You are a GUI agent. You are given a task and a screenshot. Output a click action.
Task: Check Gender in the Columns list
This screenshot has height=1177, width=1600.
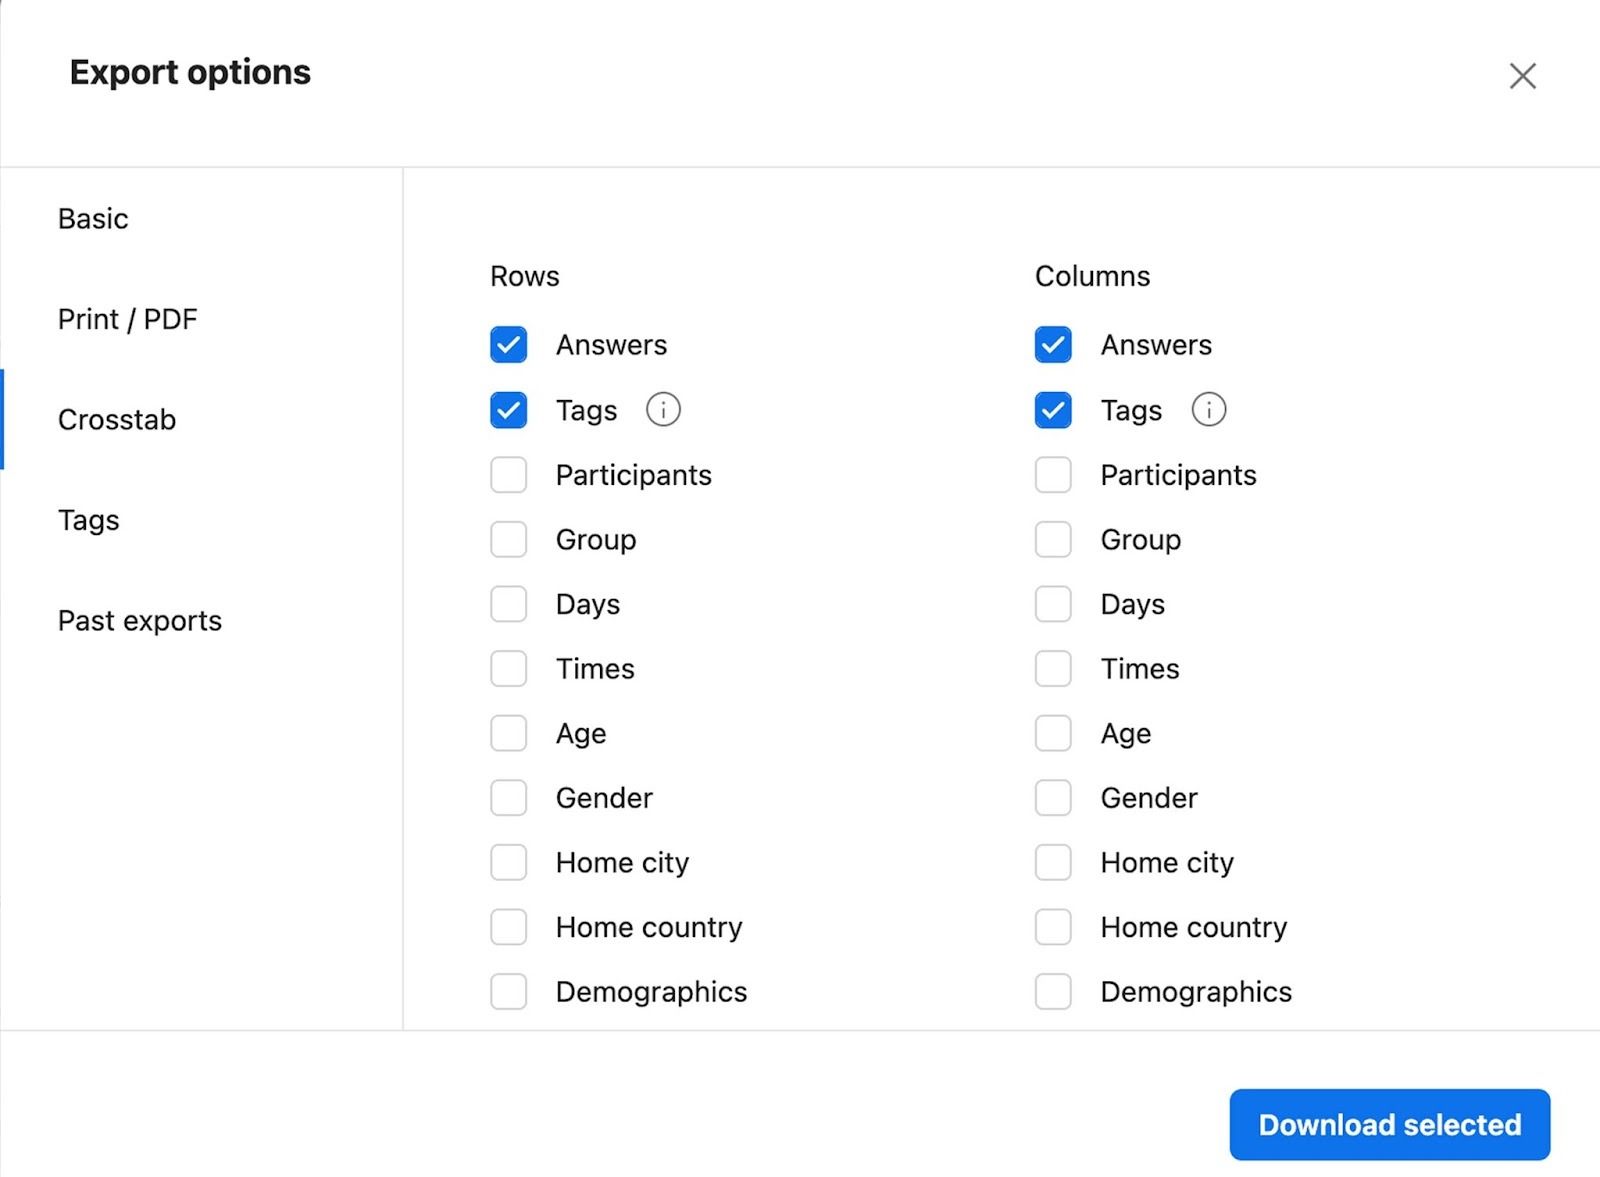click(1053, 798)
